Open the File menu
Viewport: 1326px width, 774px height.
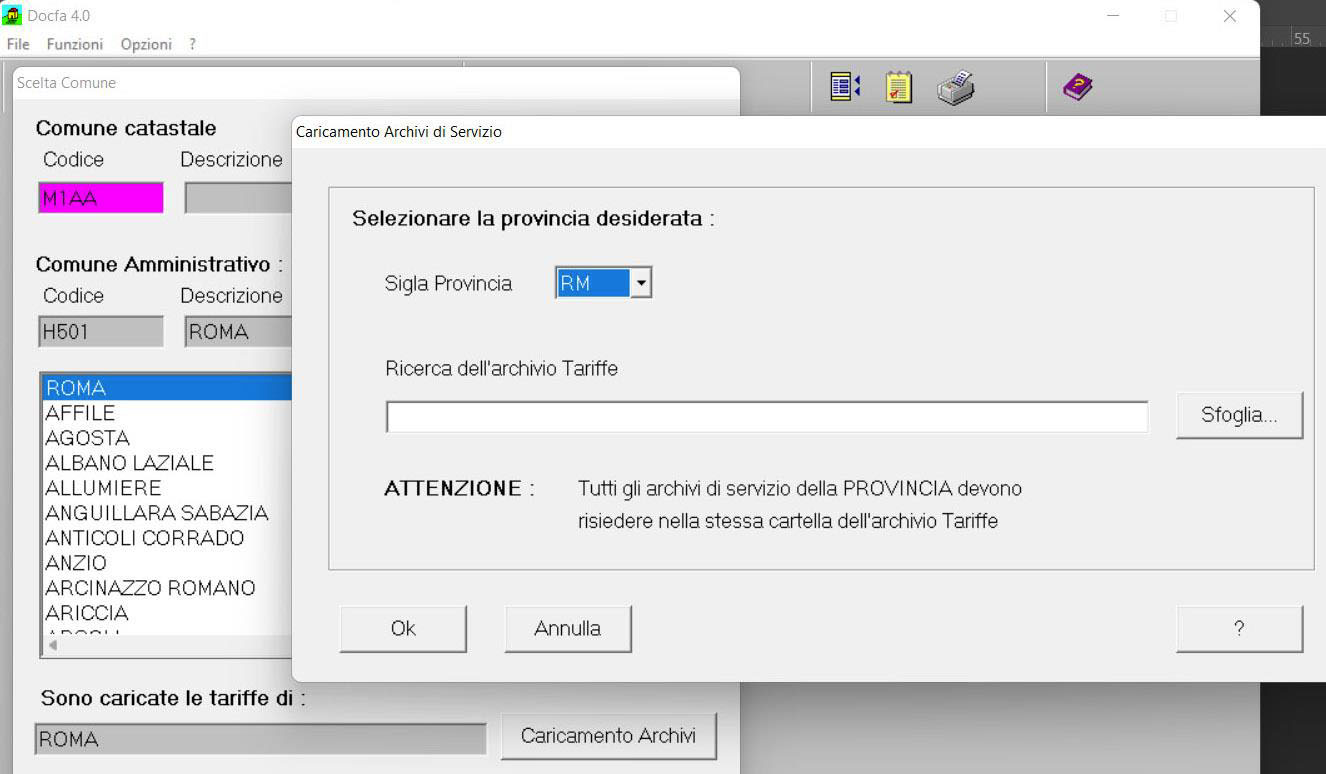point(18,44)
